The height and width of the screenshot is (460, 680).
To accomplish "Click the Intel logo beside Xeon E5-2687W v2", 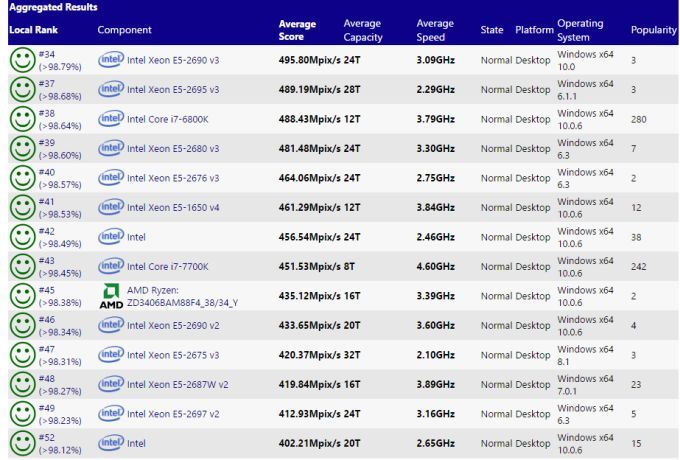I will click(x=111, y=384).
